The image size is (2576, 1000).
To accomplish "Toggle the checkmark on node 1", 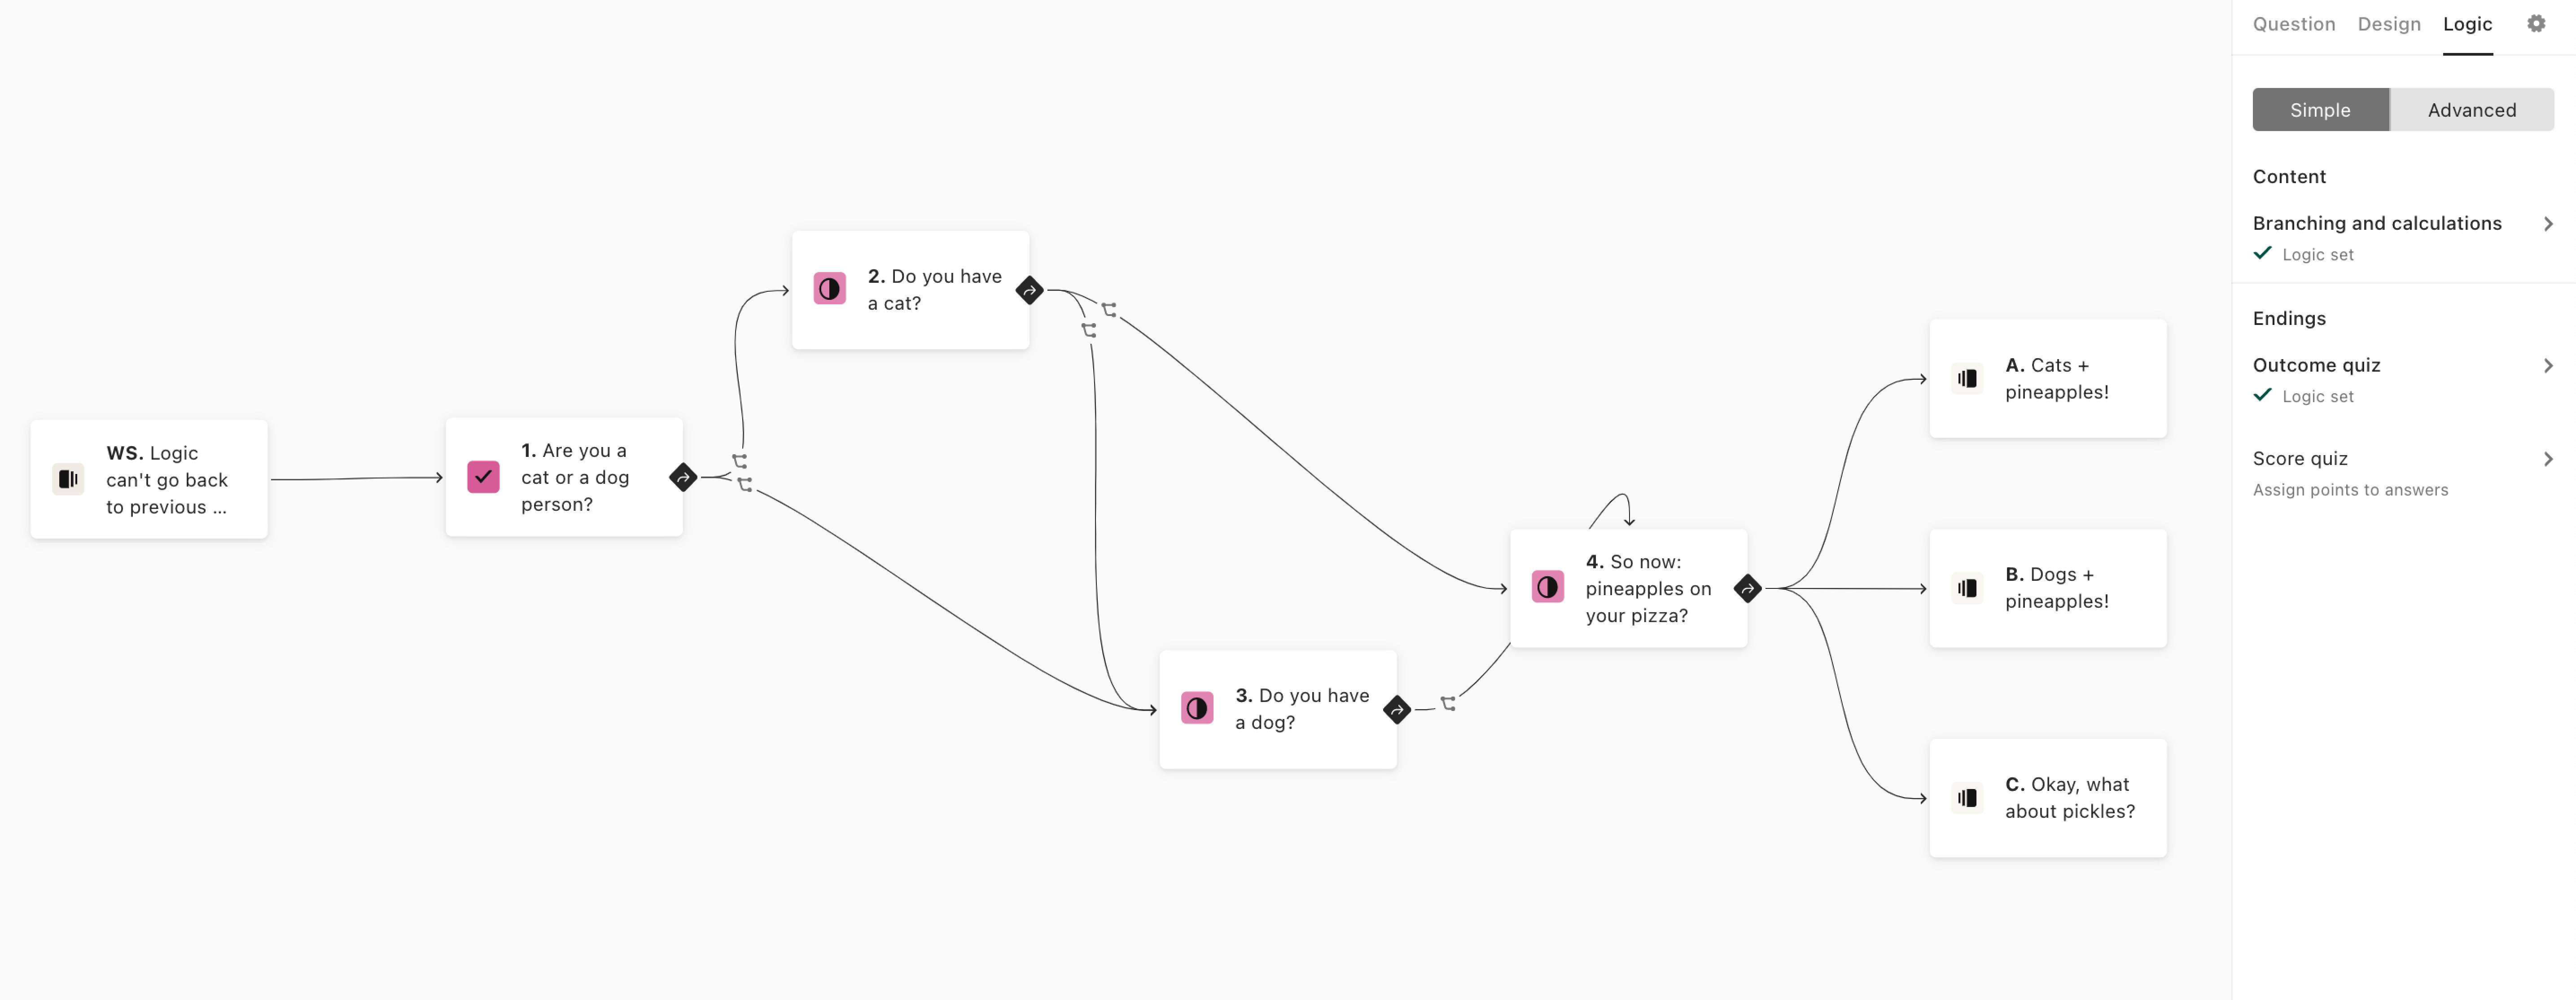I will pos(483,476).
